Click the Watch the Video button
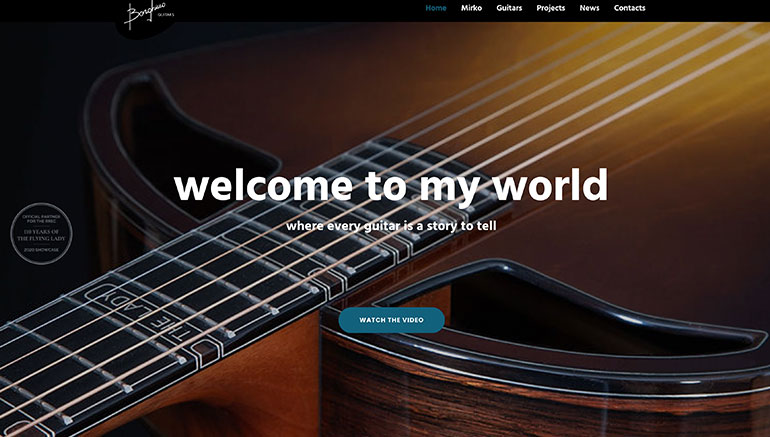The image size is (770, 437). (x=391, y=320)
